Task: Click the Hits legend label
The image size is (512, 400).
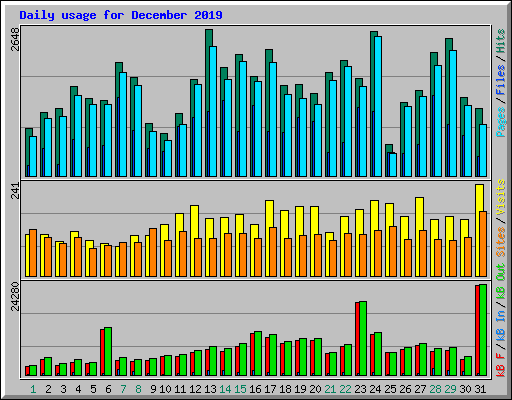Action: pos(501,41)
